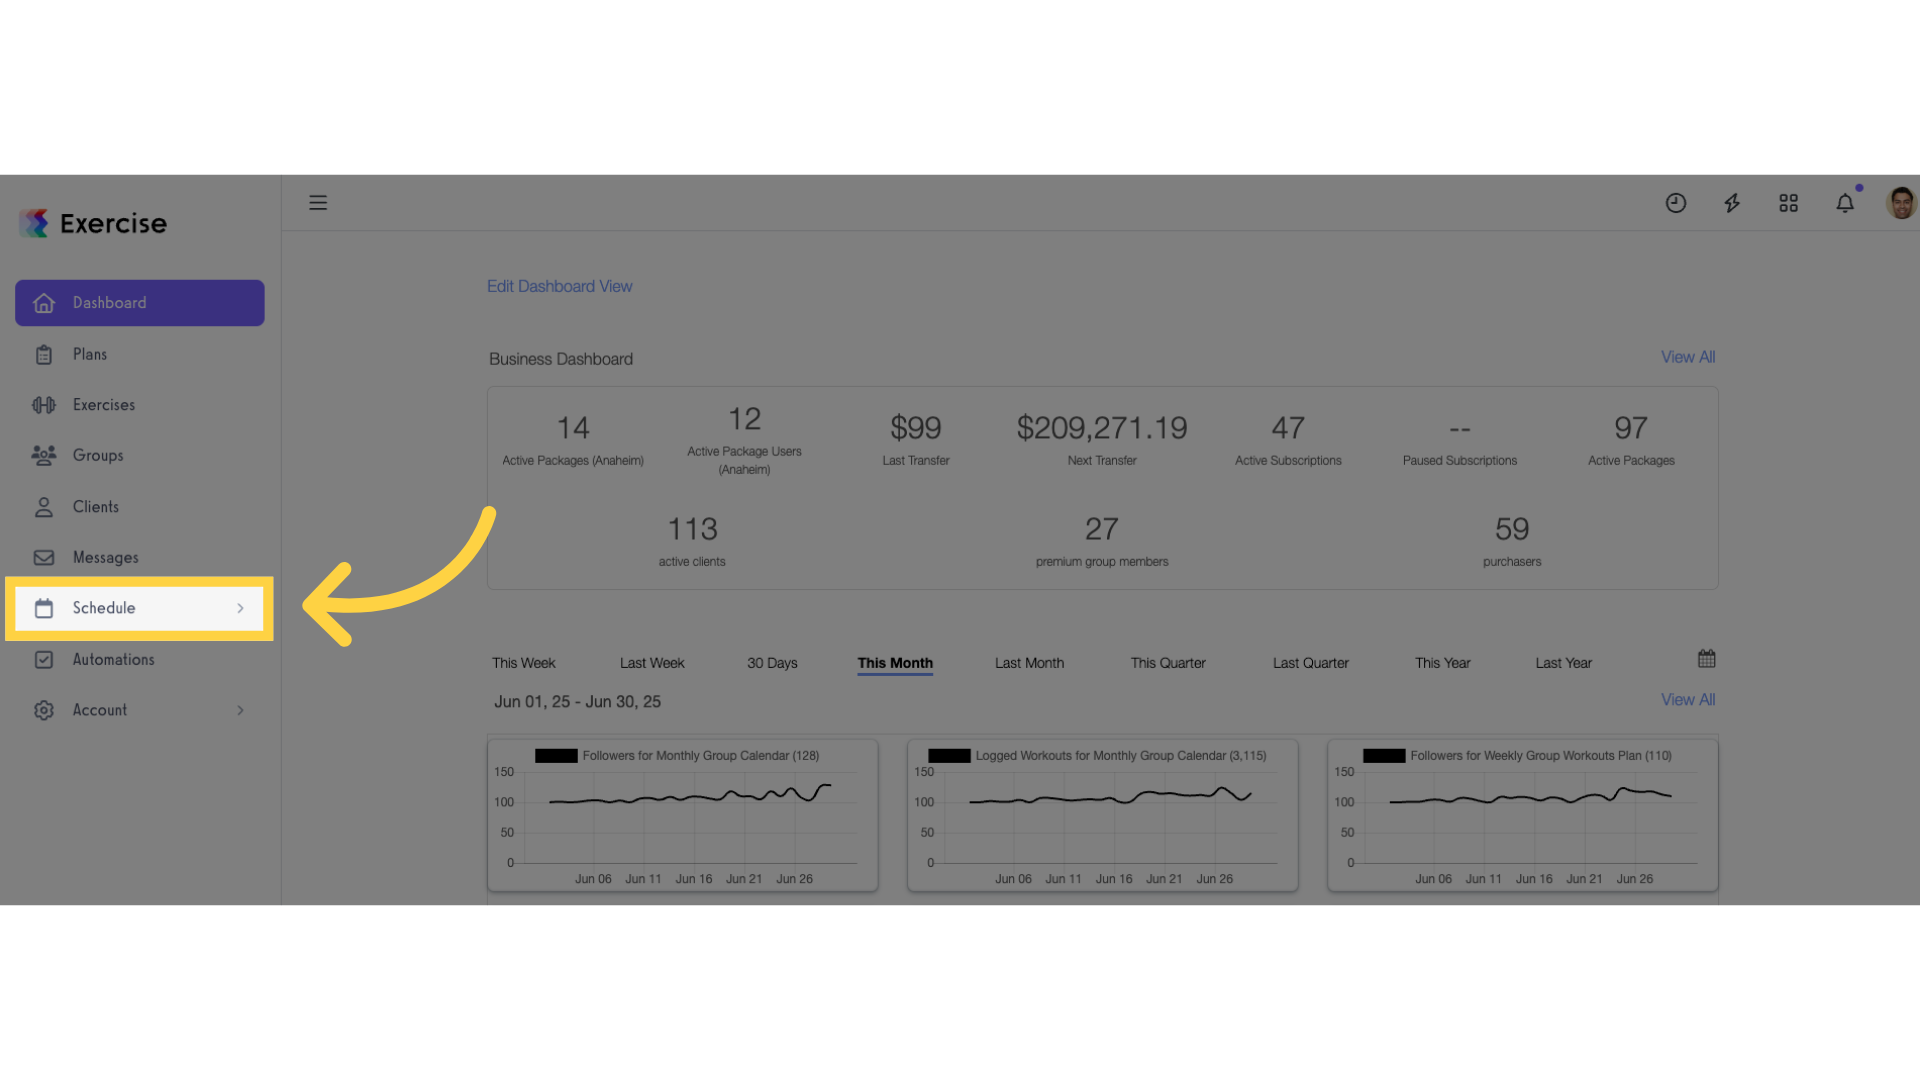Click the Schedule calendar icon
The height and width of the screenshot is (1080, 1920).
[x=44, y=608]
